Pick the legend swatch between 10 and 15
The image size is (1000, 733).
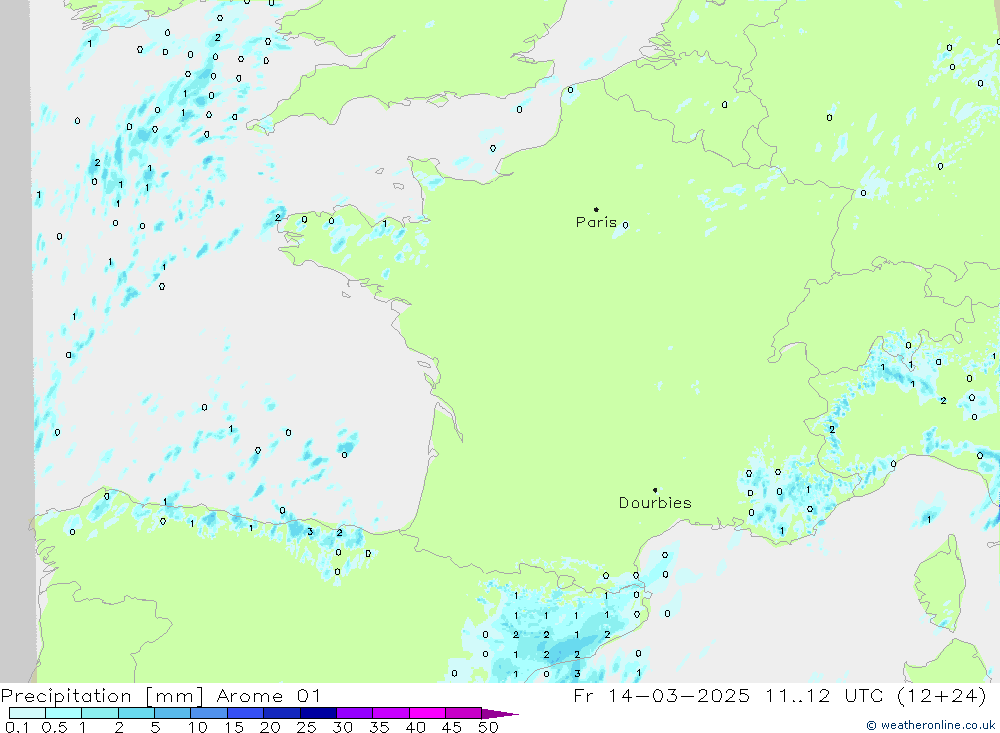[x=209, y=713]
